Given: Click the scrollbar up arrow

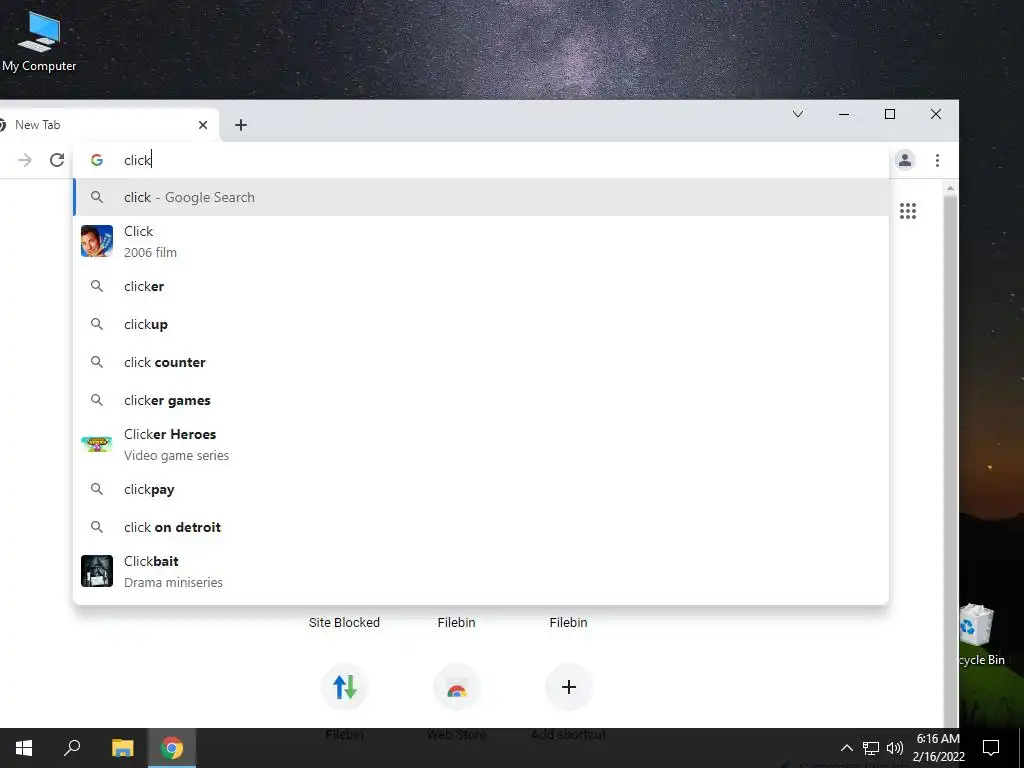Looking at the screenshot, I should [x=950, y=189].
